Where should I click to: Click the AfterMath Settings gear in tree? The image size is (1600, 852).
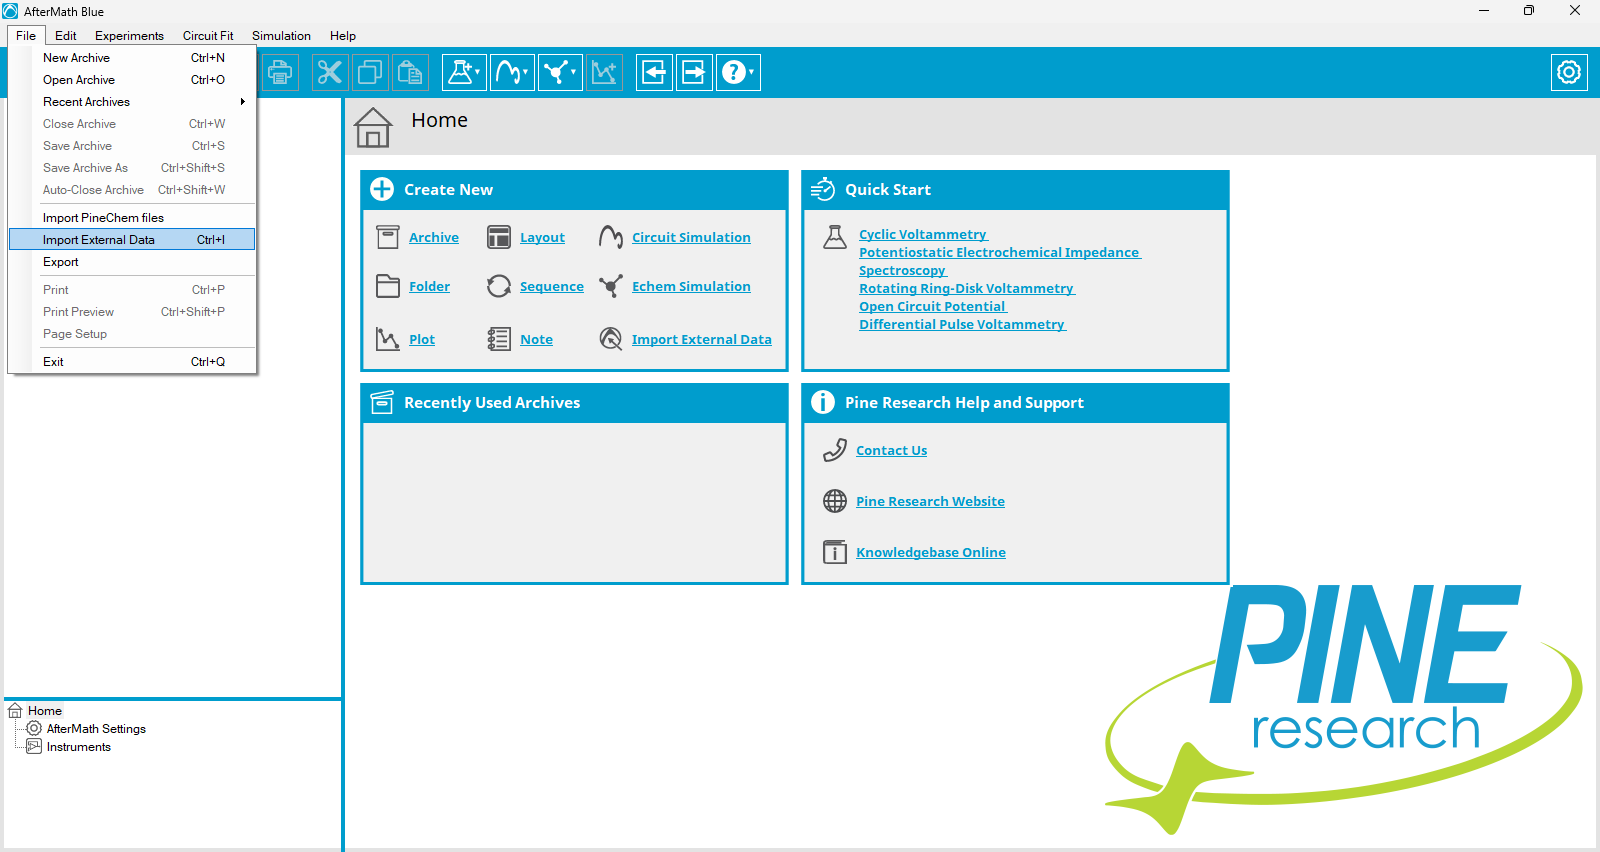pos(34,728)
